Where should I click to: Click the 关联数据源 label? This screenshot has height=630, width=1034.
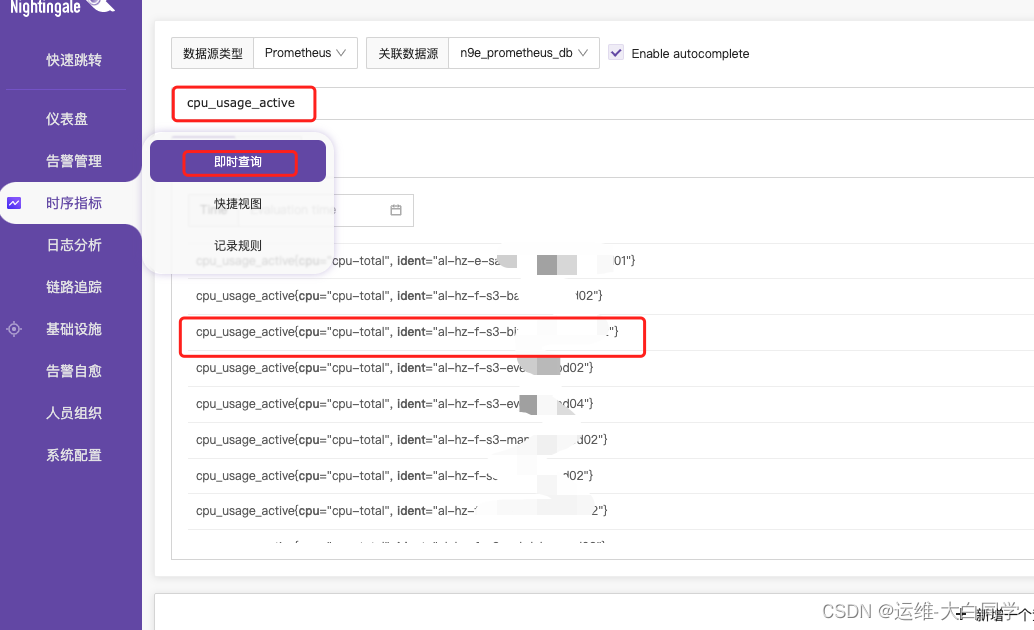(x=408, y=53)
